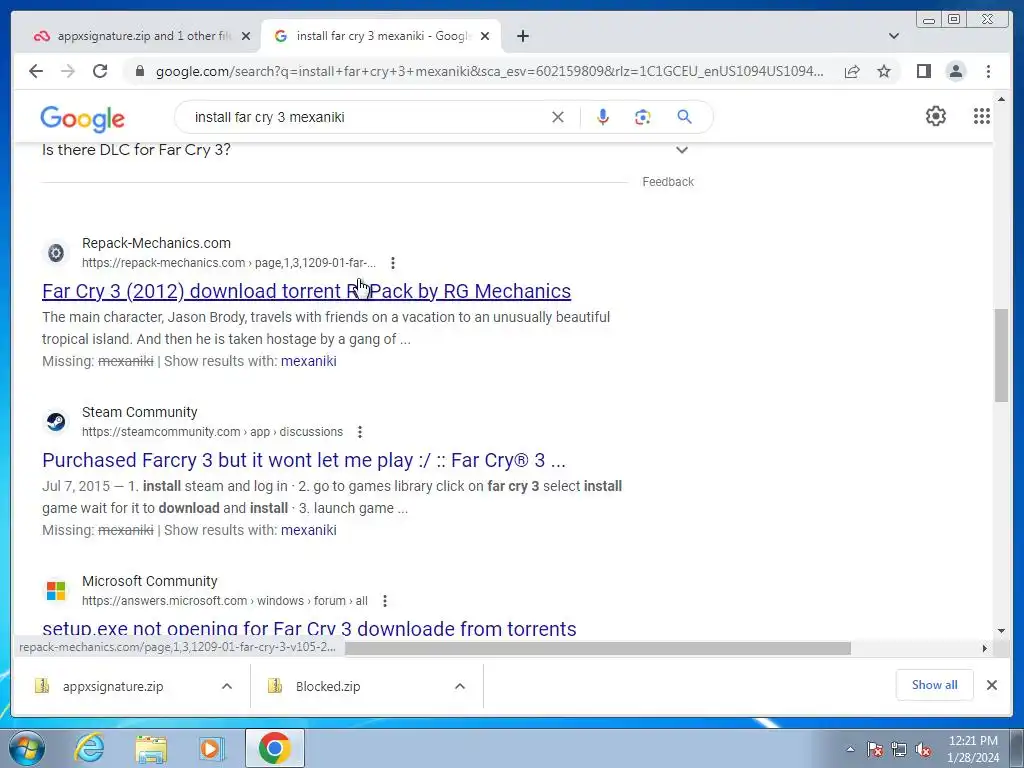Show hidden system tray icons

(850, 750)
